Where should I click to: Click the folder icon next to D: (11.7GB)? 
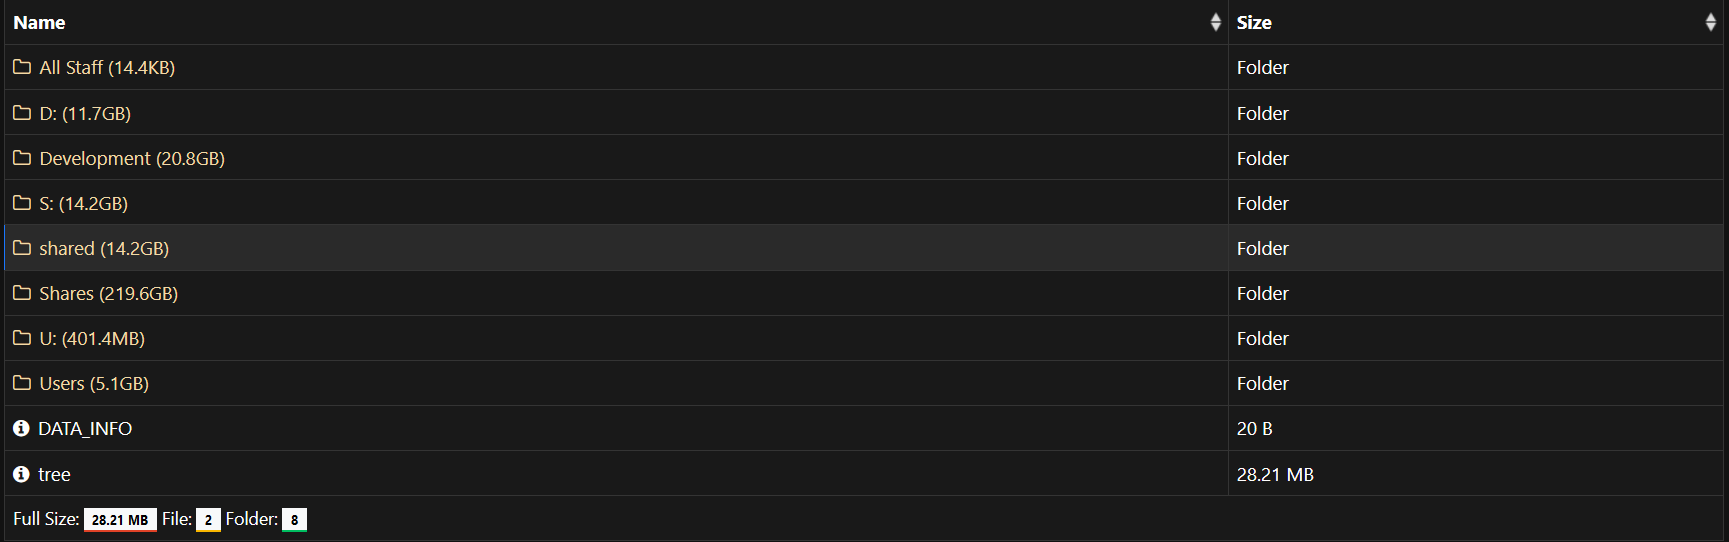tap(22, 113)
